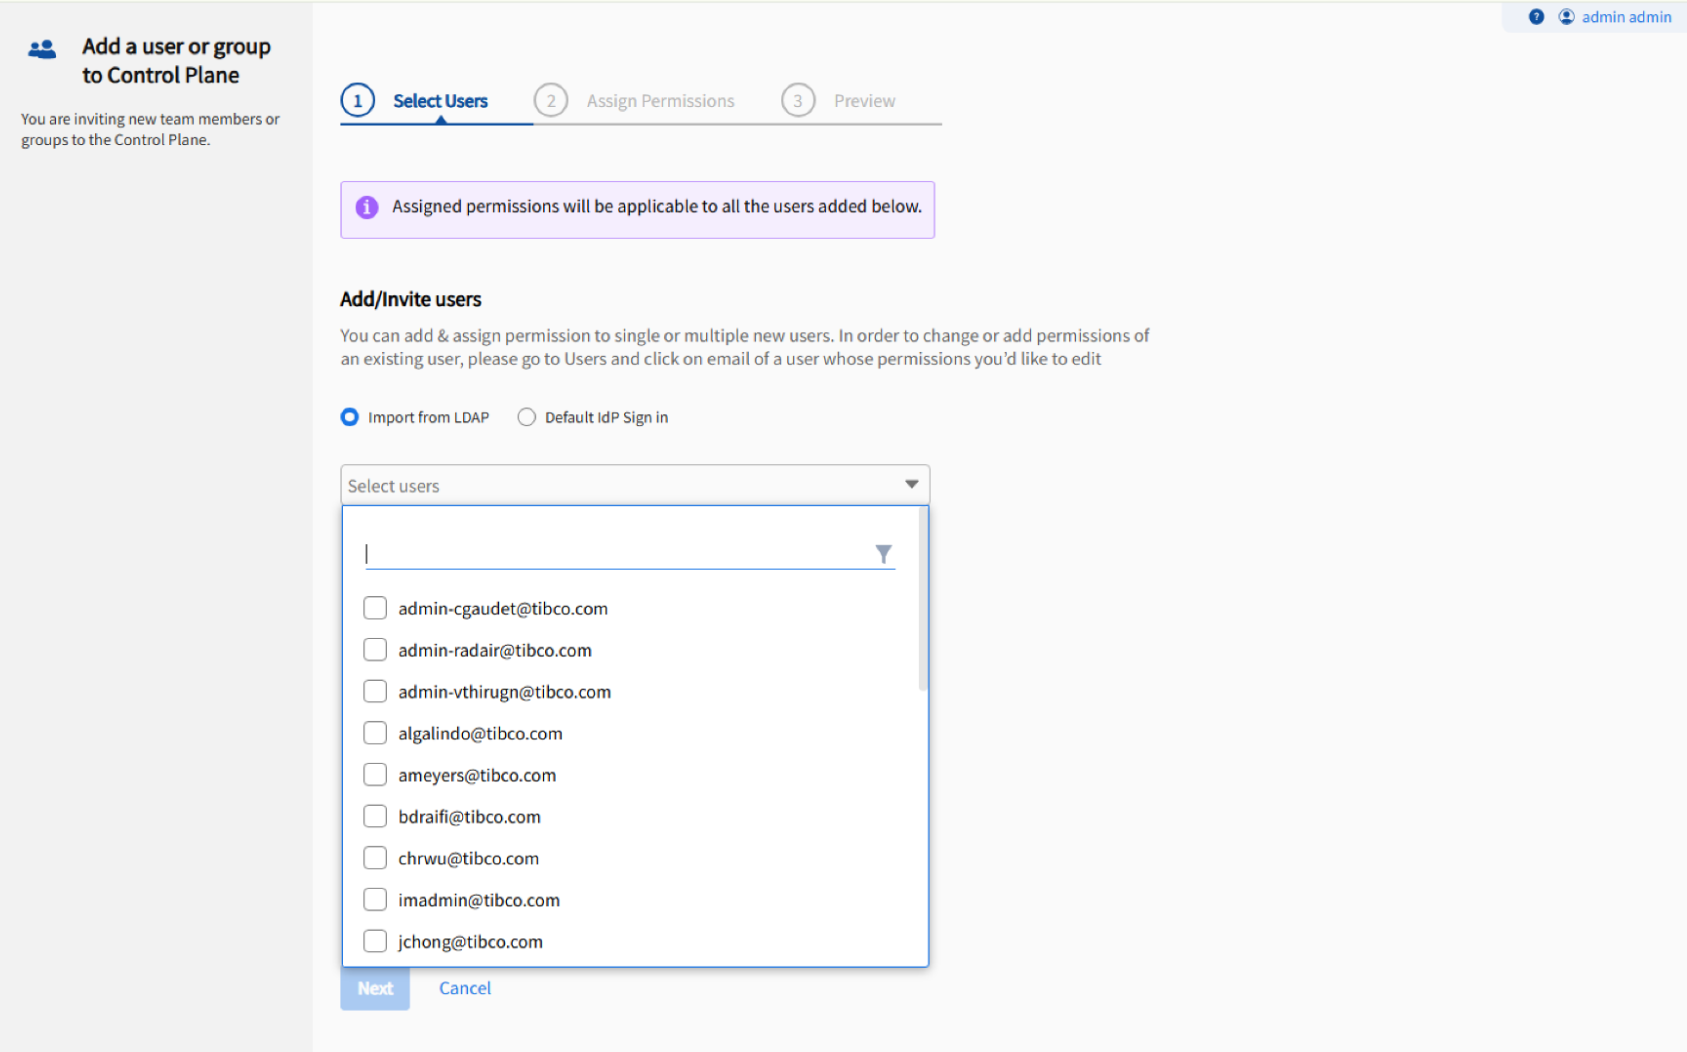Viewport: 1687px width, 1052px height.
Task: Collapse the Select users dropdown arrow
Action: (911, 485)
